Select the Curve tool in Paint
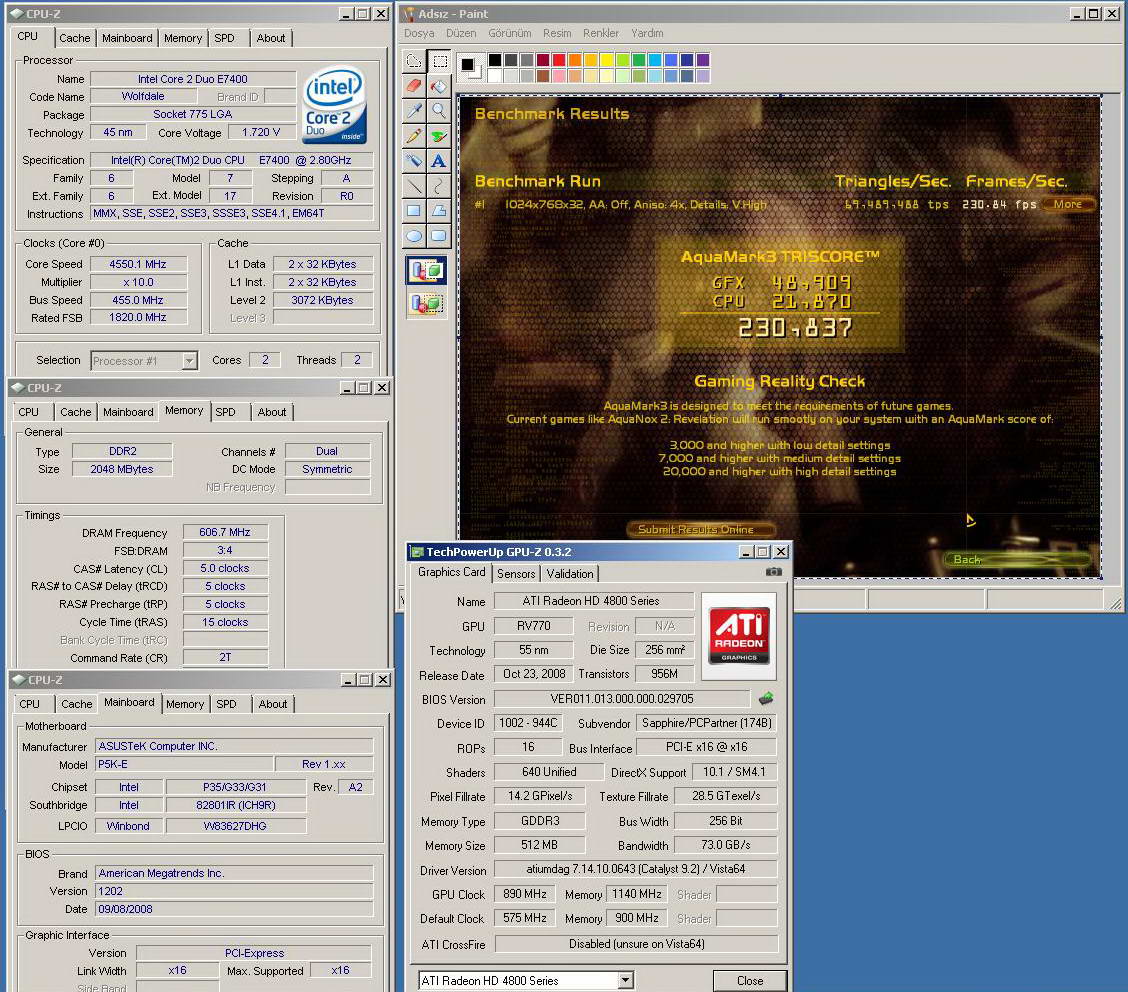The image size is (1128, 992). 439,186
